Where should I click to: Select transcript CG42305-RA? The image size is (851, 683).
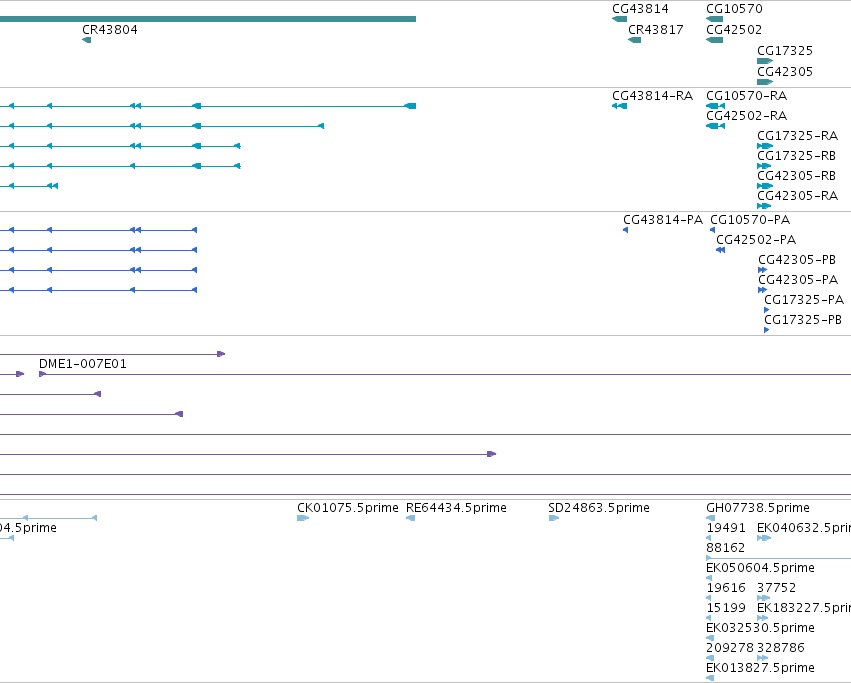click(797, 195)
